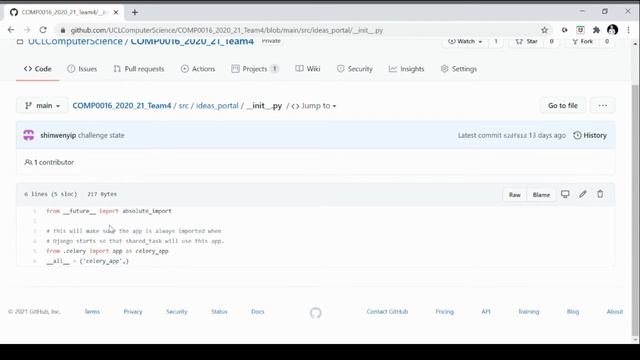Open footer Security link
The image size is (640, 360).
tap(177, 311)
